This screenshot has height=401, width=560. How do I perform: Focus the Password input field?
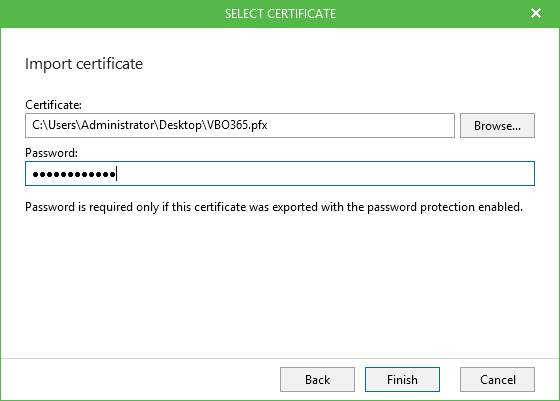coord(280,174)
